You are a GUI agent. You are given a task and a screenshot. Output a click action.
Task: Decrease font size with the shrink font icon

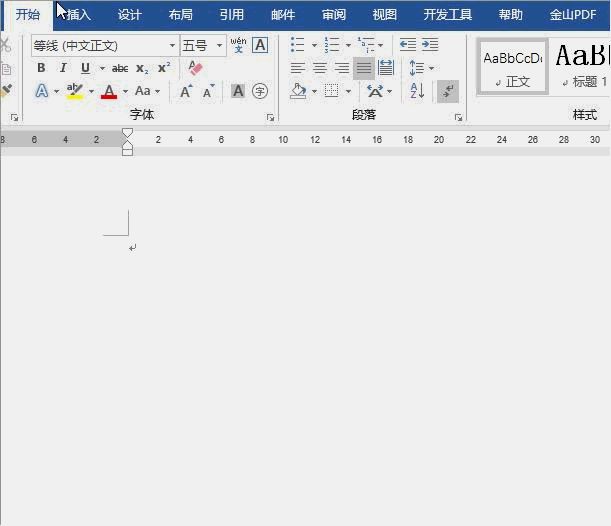coord(208,91)
